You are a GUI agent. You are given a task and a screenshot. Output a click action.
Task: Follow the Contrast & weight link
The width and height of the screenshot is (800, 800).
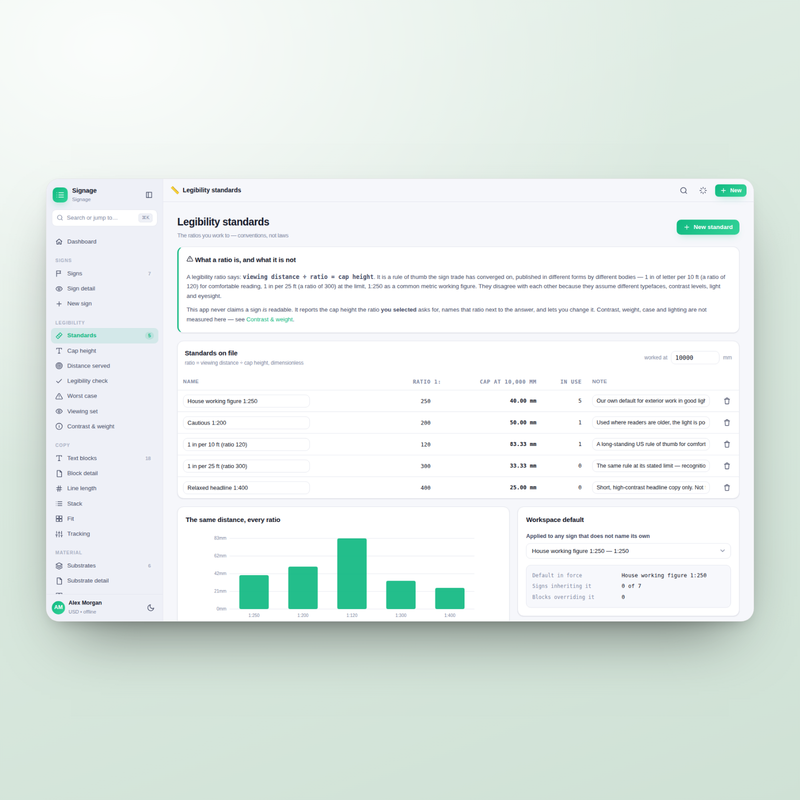269,319
